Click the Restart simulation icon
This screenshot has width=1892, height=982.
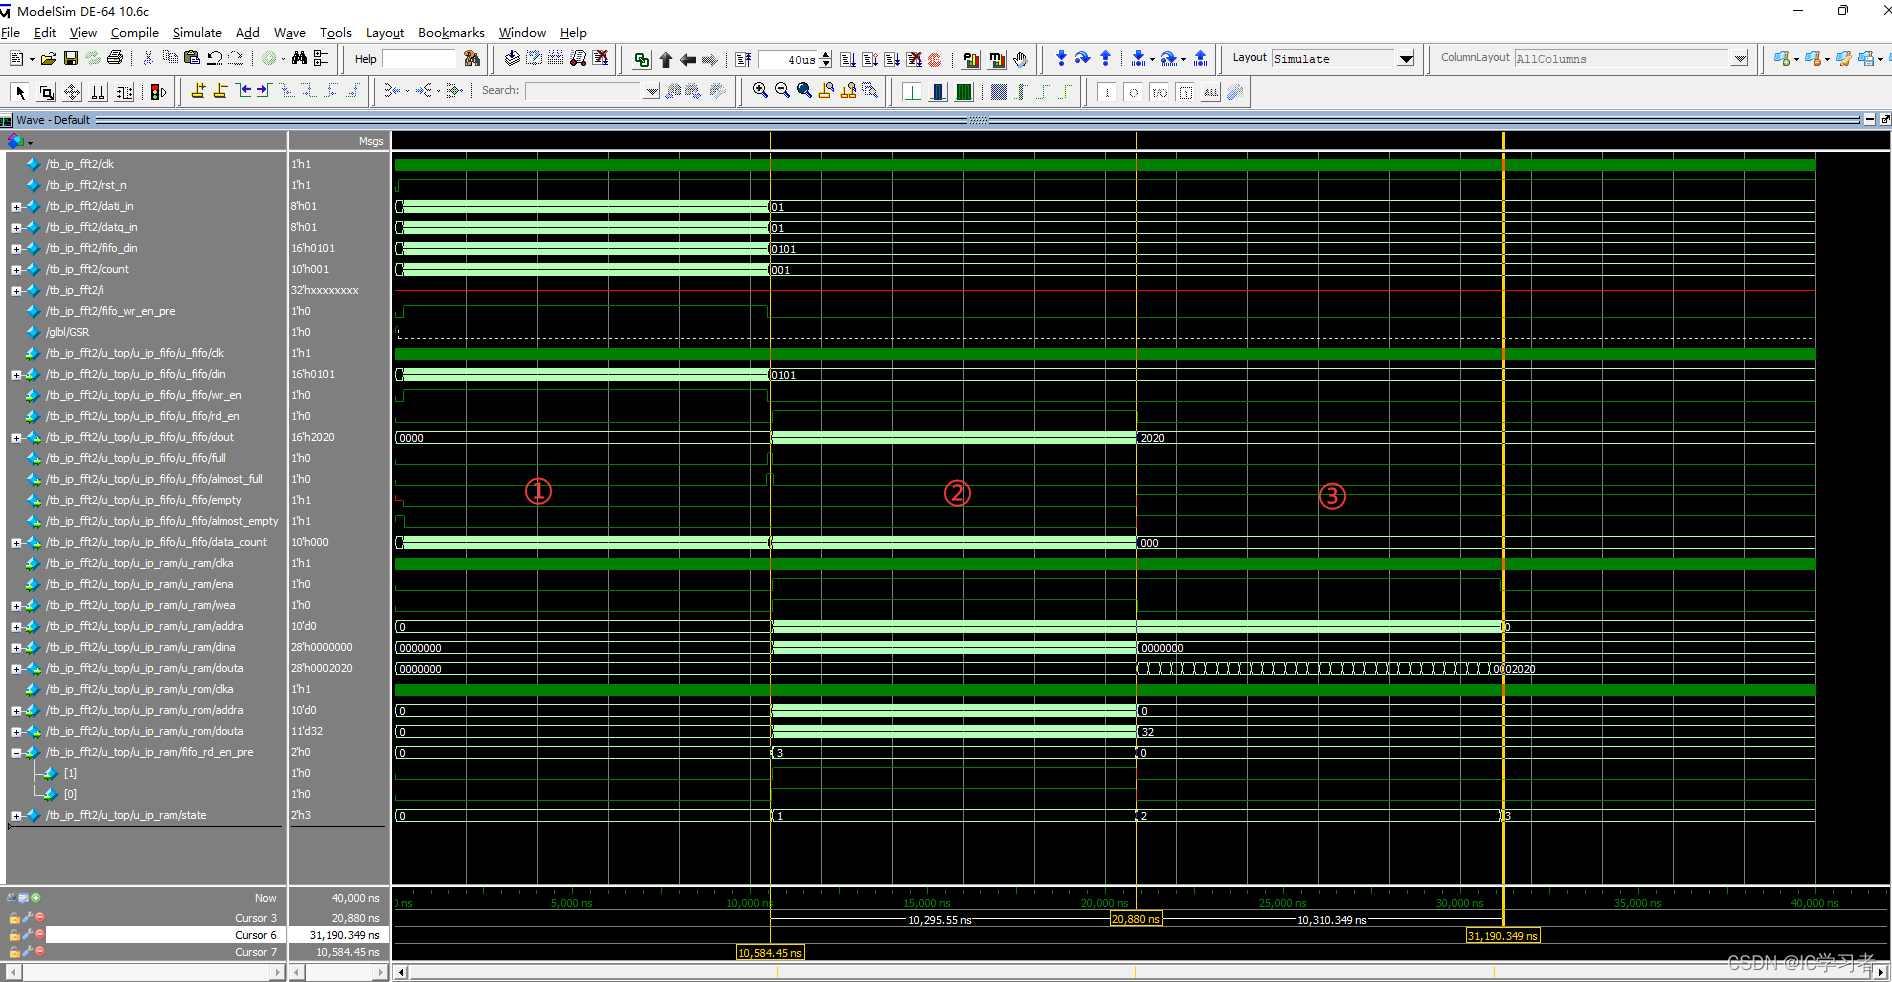[x=743, y=59]
